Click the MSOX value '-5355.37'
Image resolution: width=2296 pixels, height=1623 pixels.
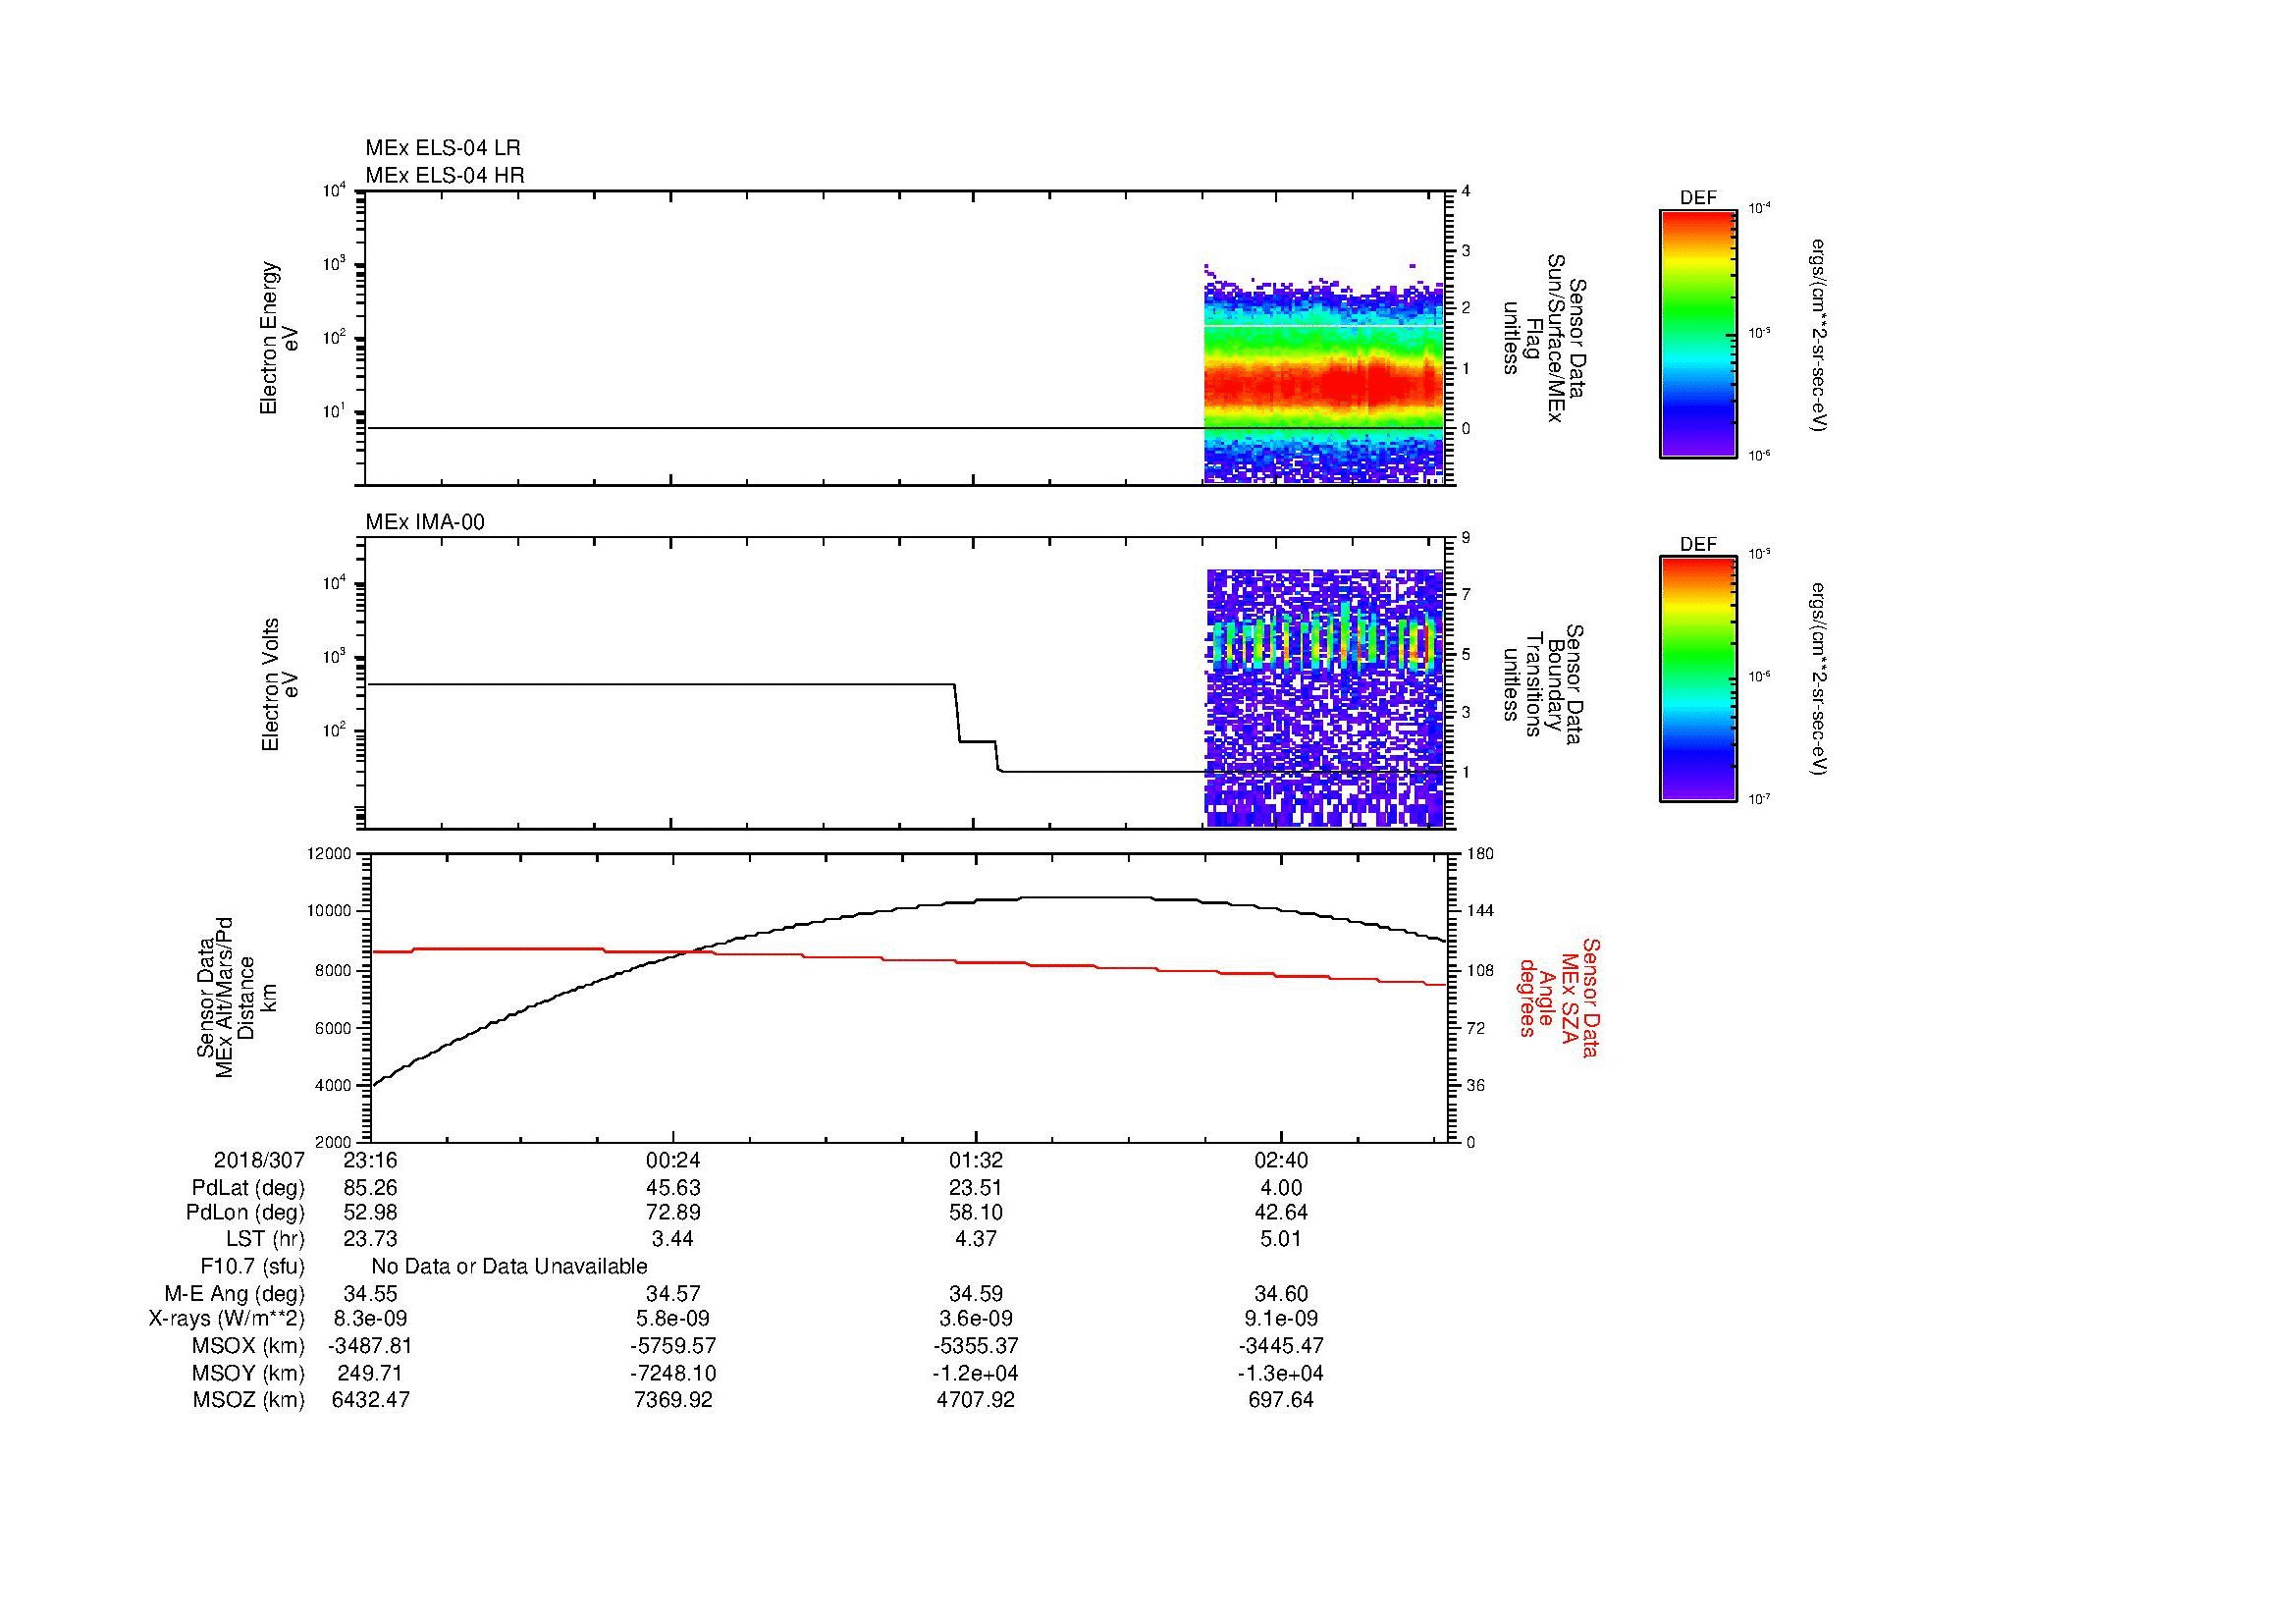pyautogui.click(x=976, y=1346)
